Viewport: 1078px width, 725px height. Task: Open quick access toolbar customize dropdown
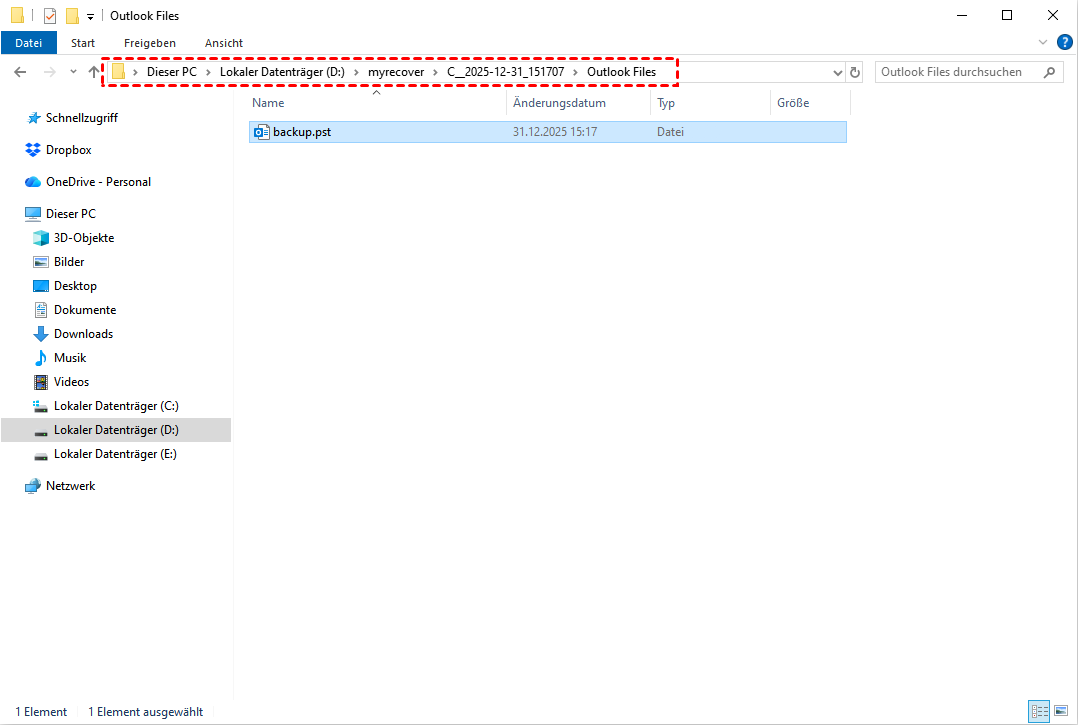click(x=90, y=17)
